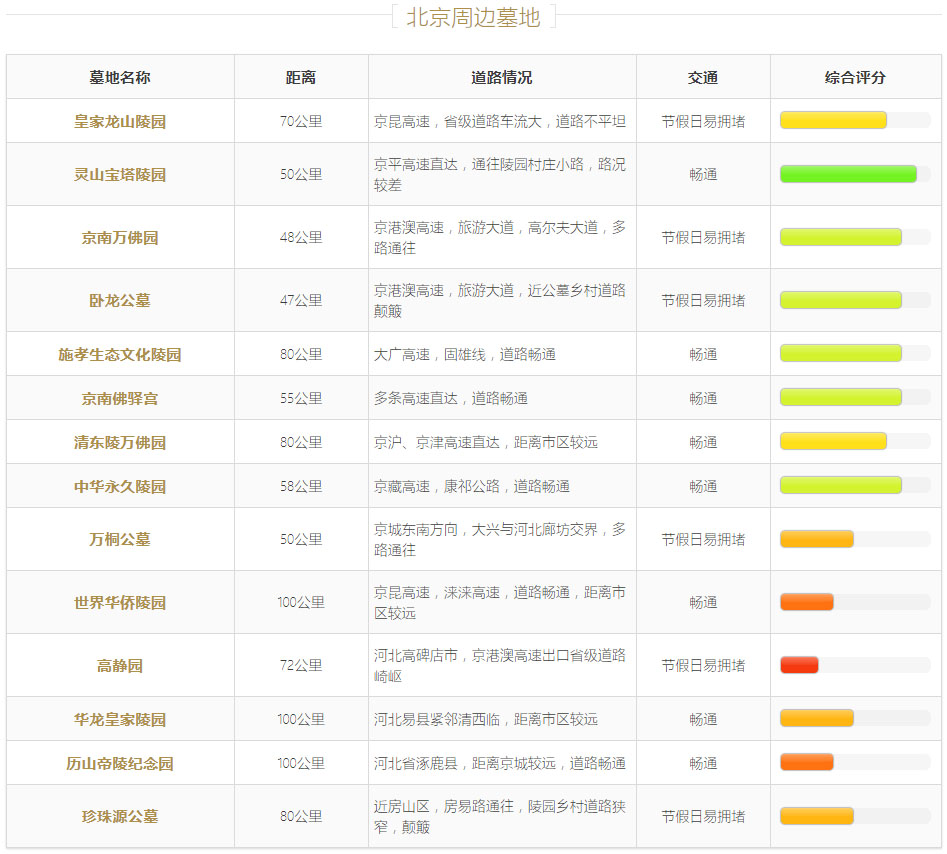The width and height of the screenshot is (947, 854).
Task: Click the rating bar for 中华永久陵园
Action: coord(841,485)
